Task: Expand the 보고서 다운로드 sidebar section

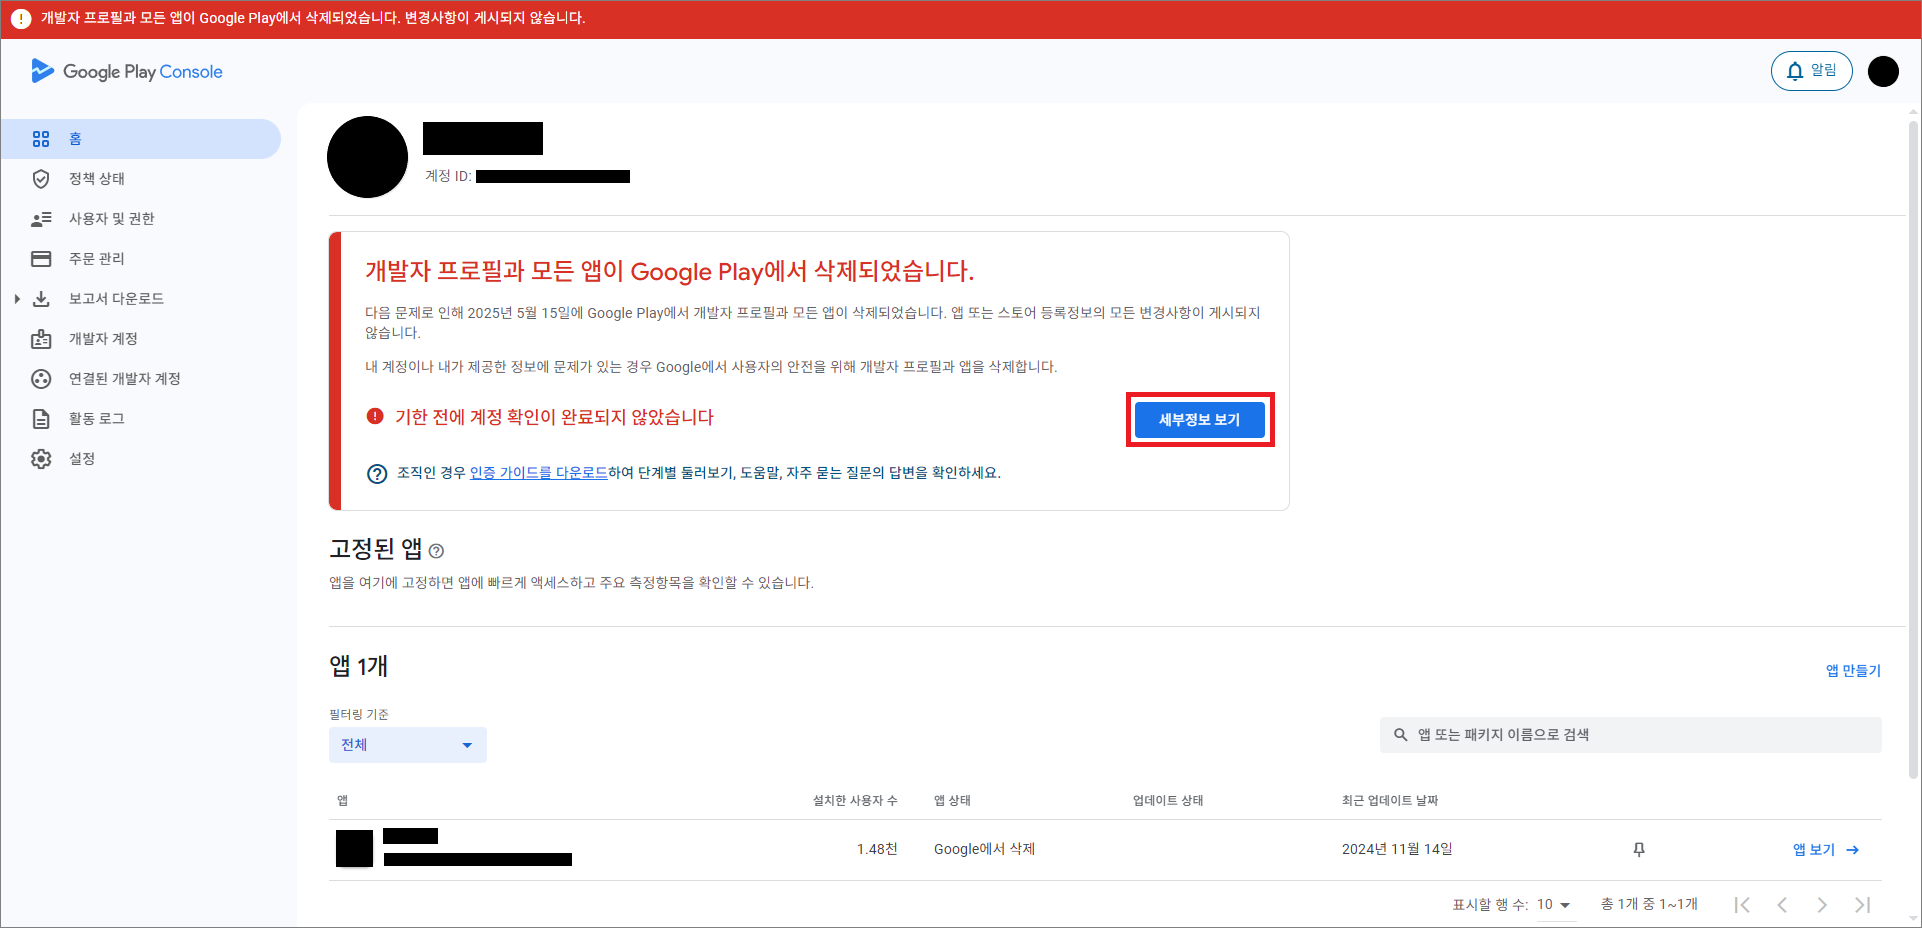Action: pyautogui.click(x=17, y=299)
